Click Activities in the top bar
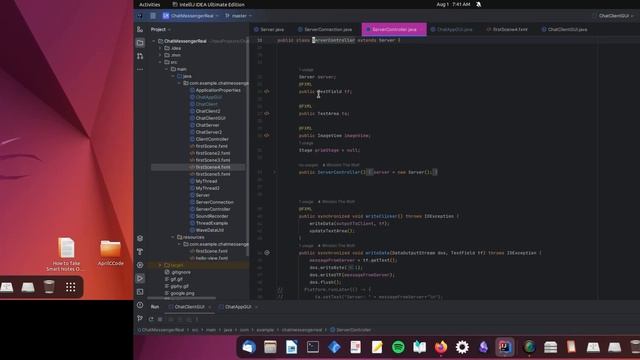Screen dimensions: 640x360 pyautogui.click(x=149, y=4)
